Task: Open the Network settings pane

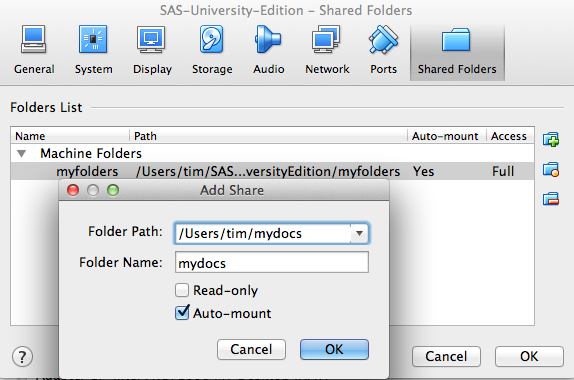Action: (x=327, y=50)
